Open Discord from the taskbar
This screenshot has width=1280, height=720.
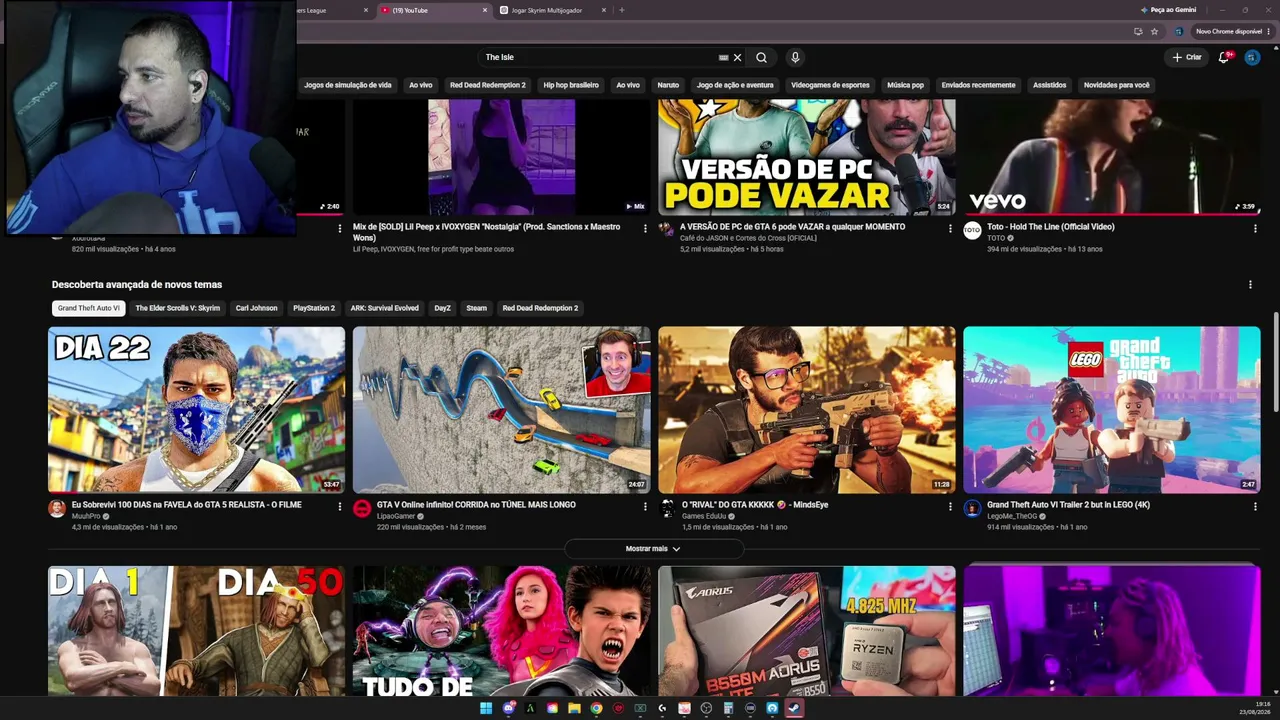tap(509, 709)
